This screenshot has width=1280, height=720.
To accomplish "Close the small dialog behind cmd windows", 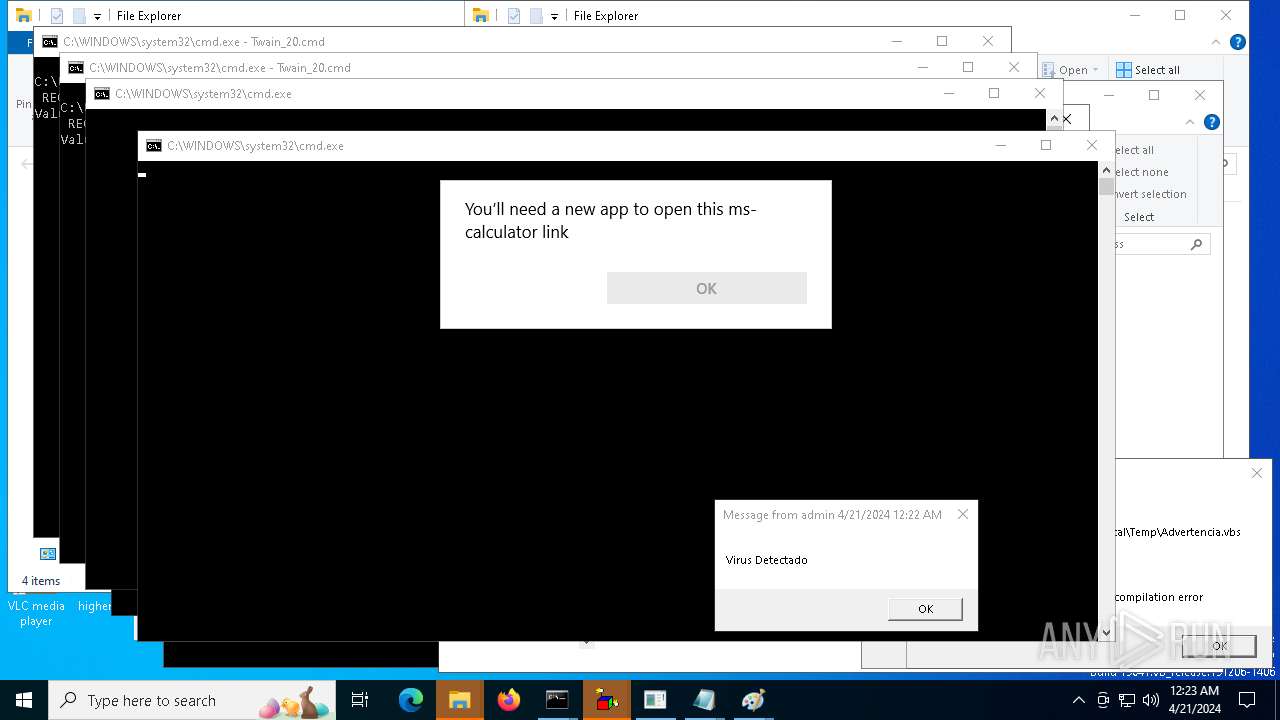I will coord(1067,119).
